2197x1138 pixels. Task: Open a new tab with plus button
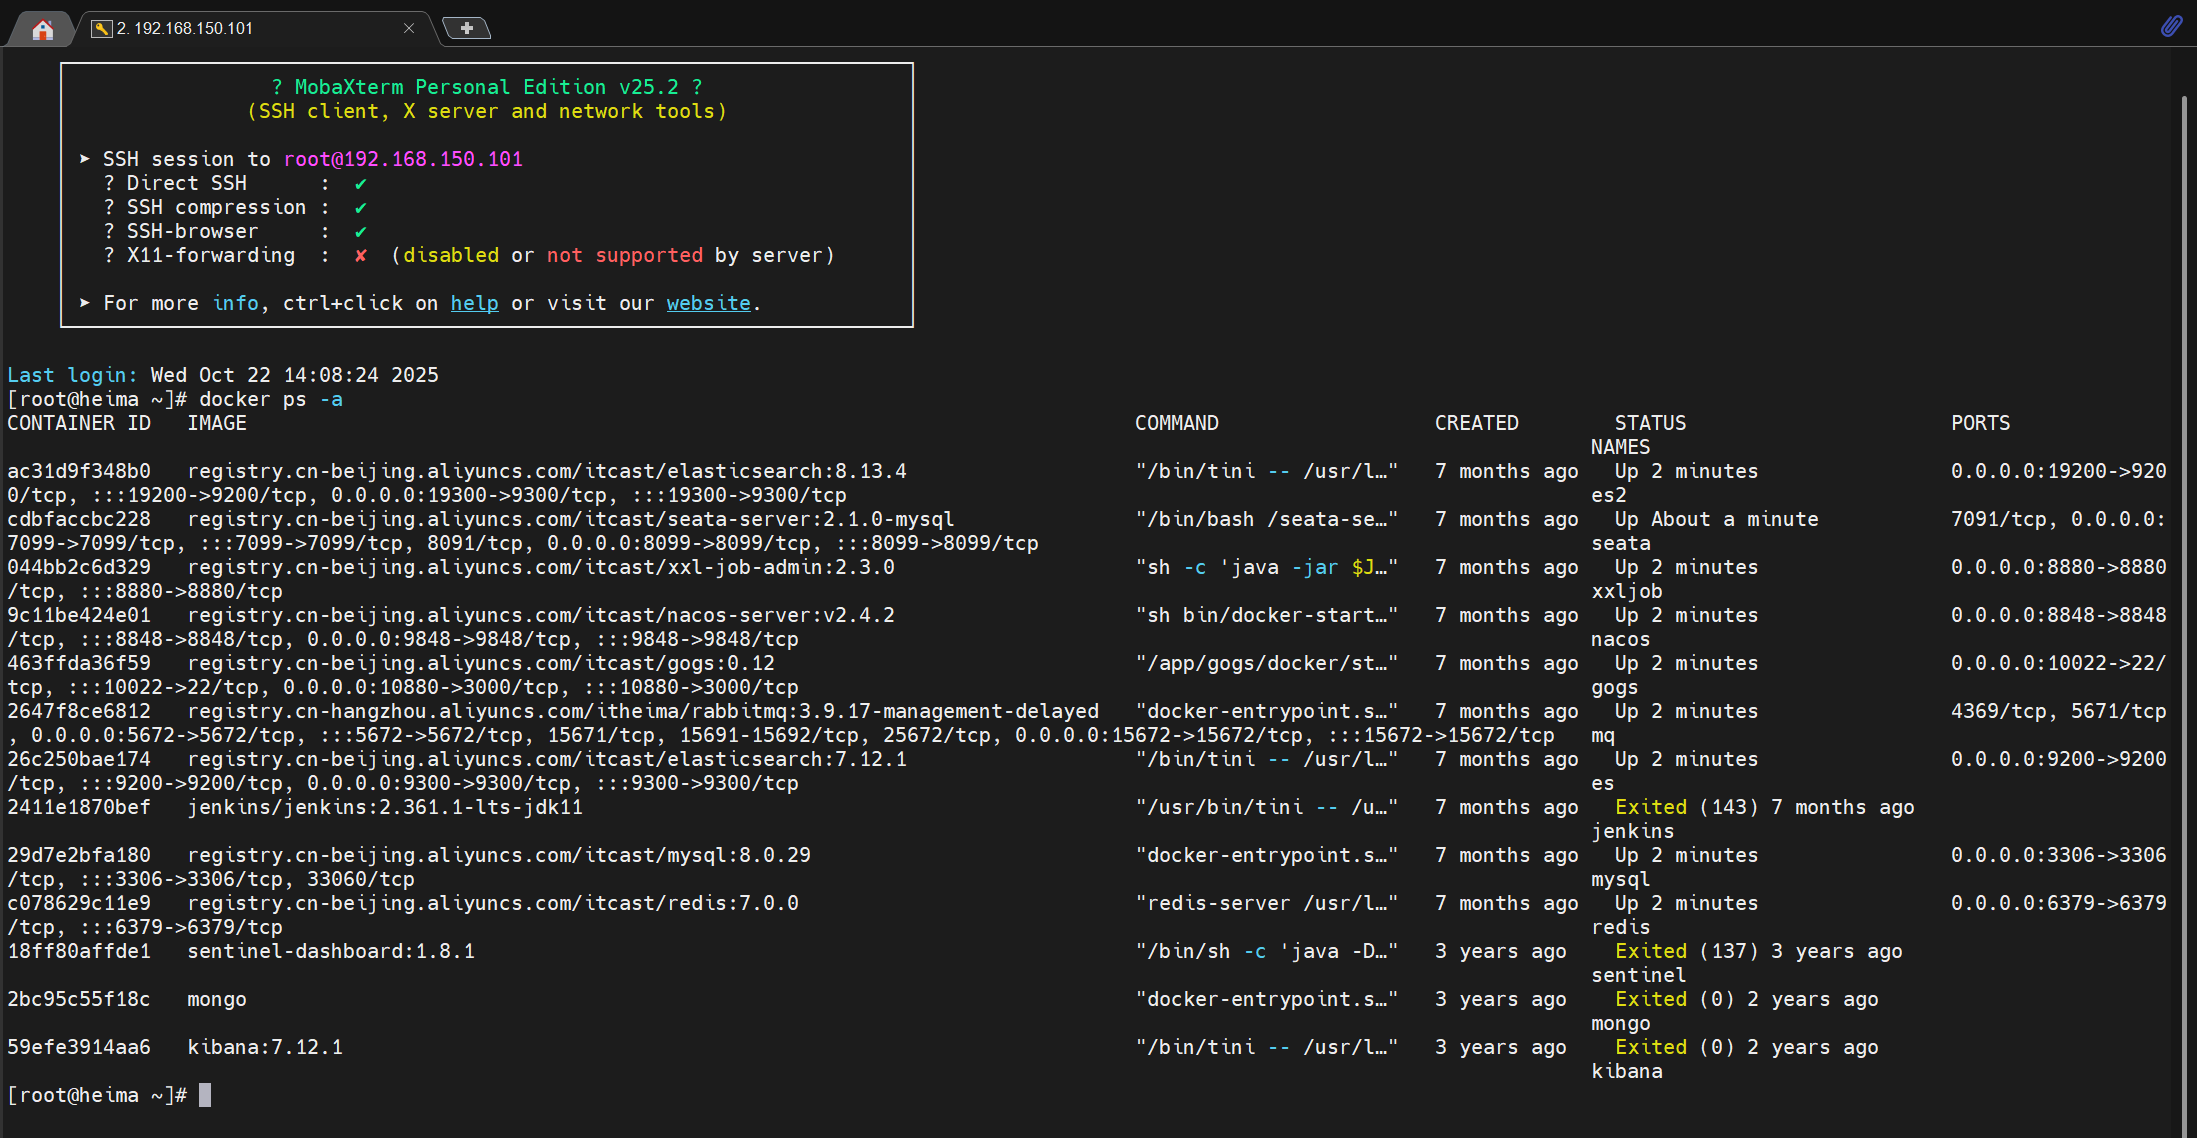pos(466,28)
